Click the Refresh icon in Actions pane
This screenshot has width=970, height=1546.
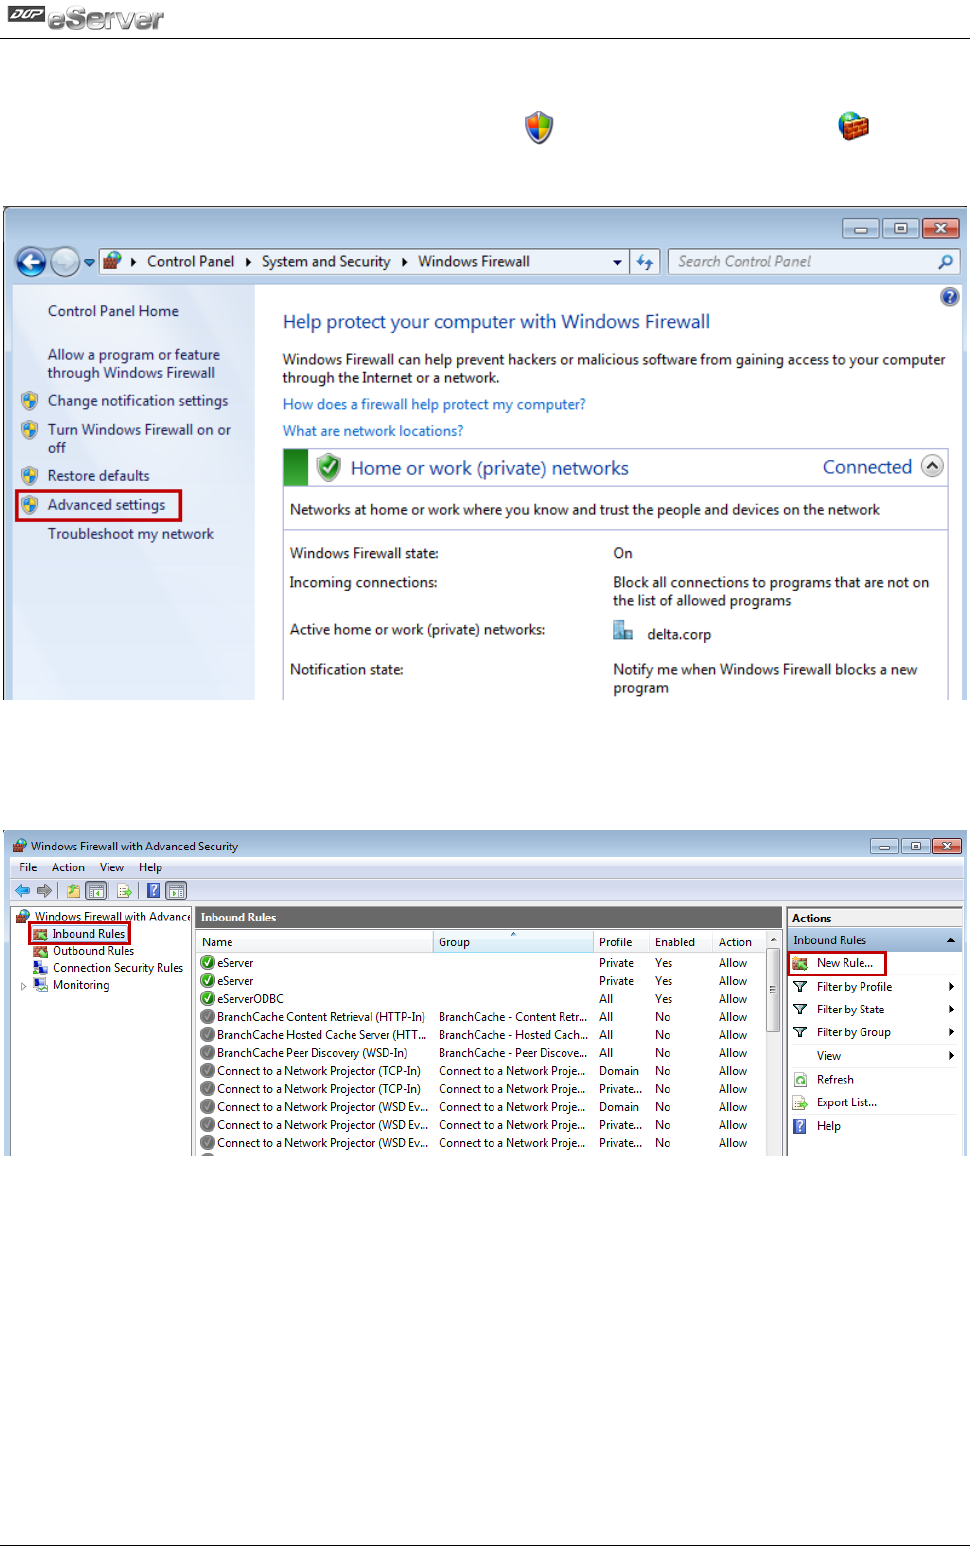point(800,1080)
